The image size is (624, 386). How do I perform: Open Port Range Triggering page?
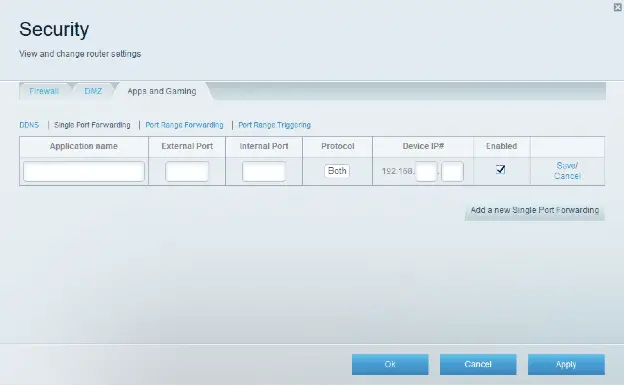point(275,125)
